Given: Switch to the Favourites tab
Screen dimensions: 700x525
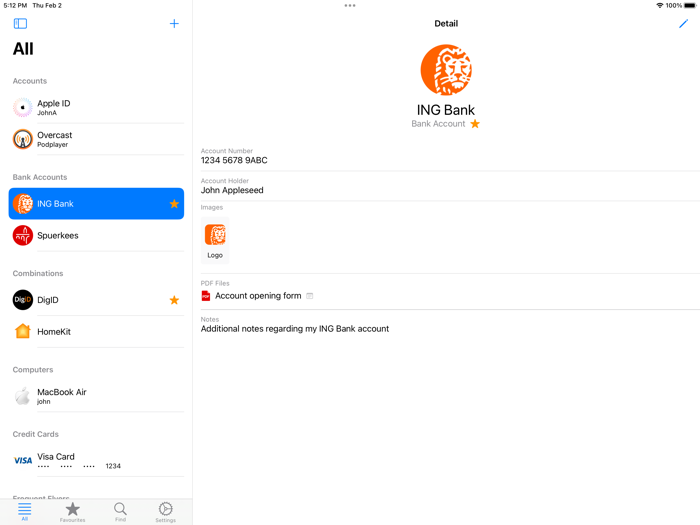Looking at the screenshot, I should click(x=72, y=512).
